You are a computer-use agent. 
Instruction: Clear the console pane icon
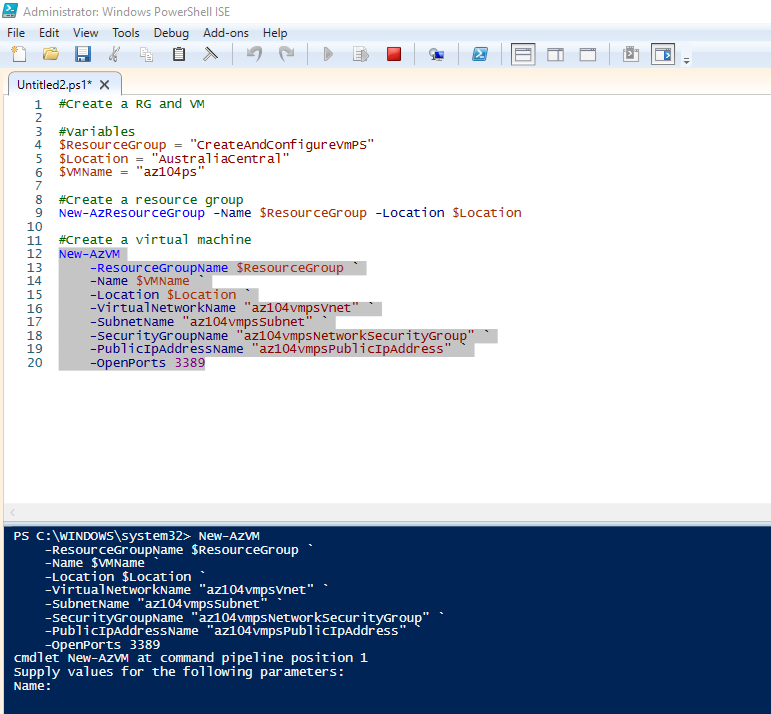[210, 54]
